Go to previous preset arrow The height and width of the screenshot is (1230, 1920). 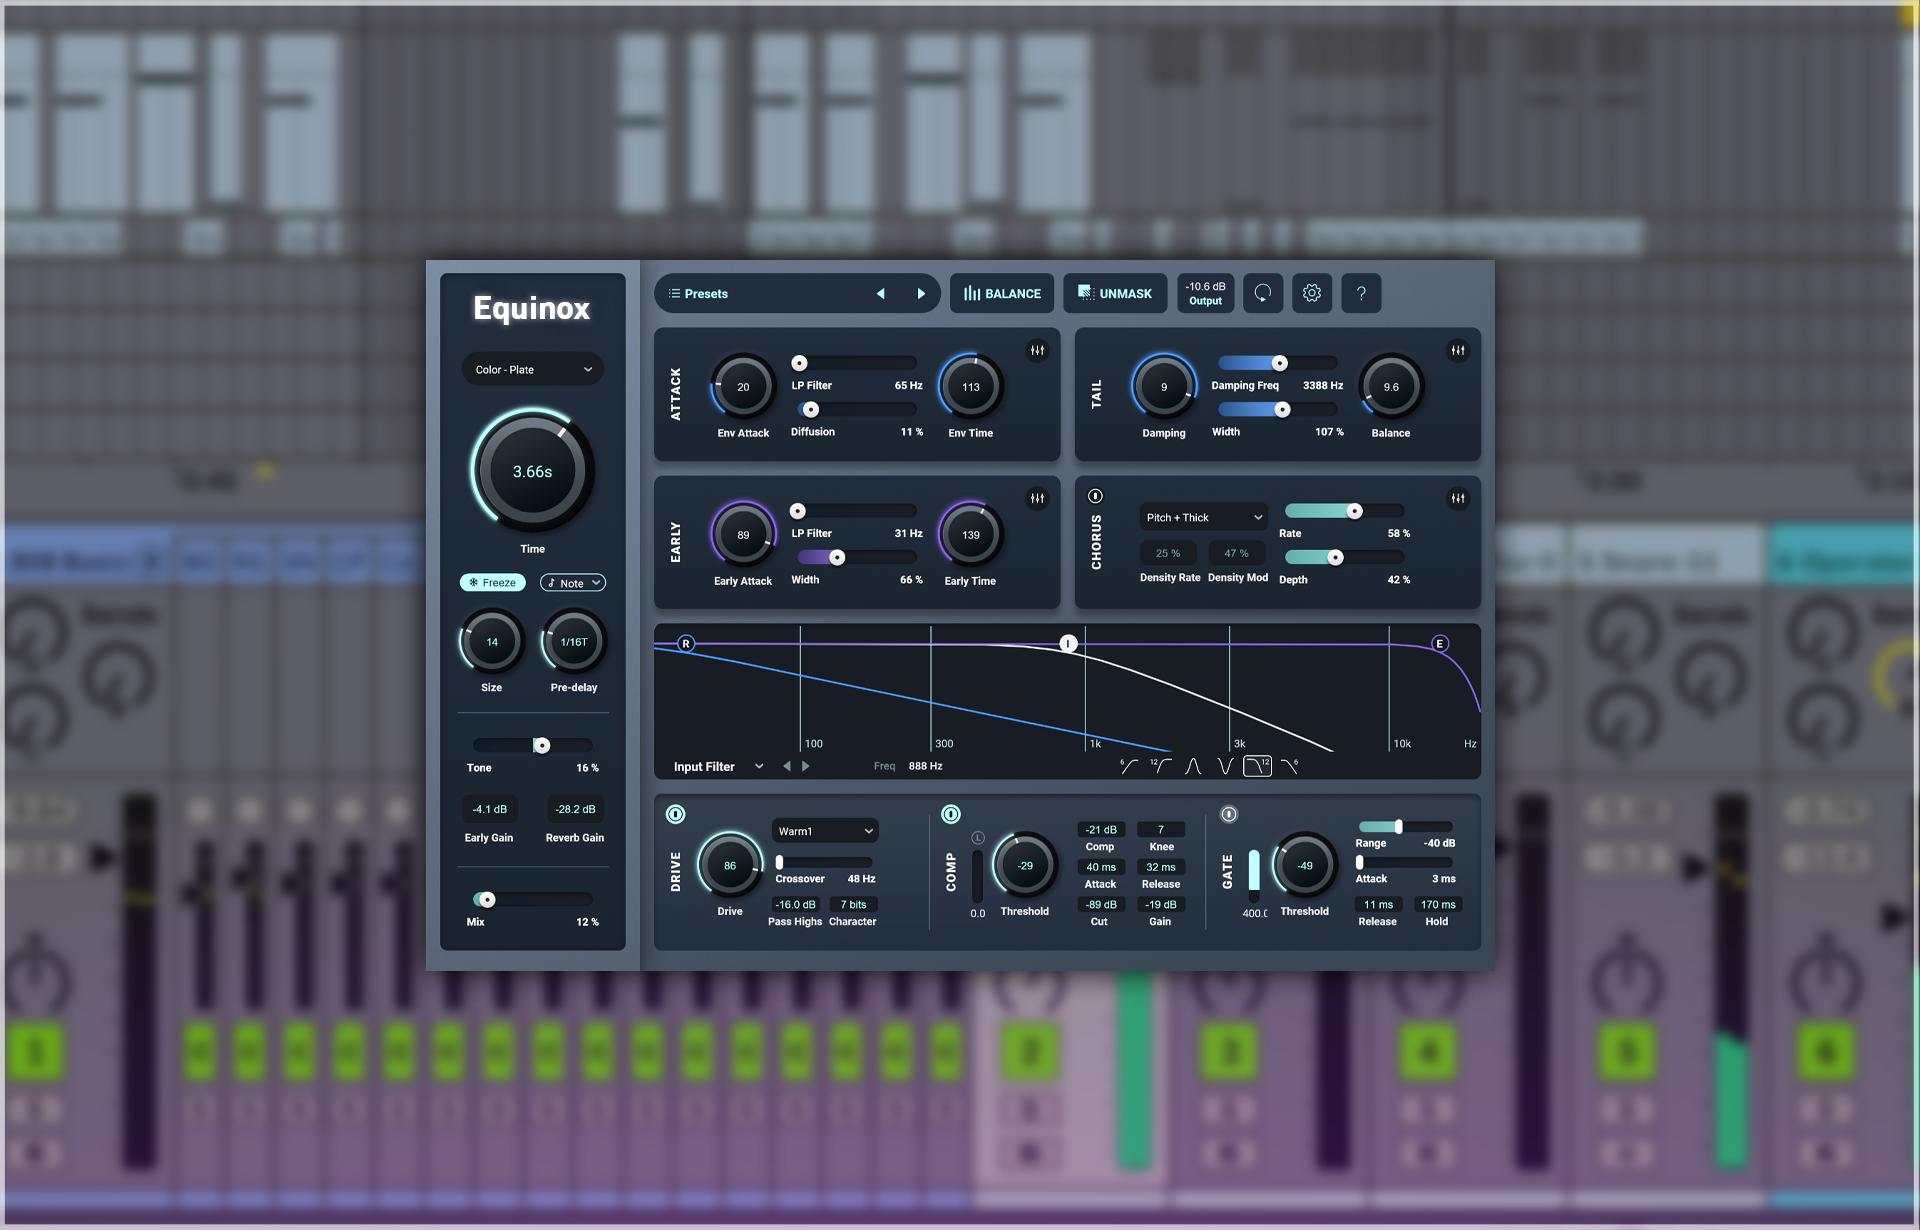click(x=880, y=293)
